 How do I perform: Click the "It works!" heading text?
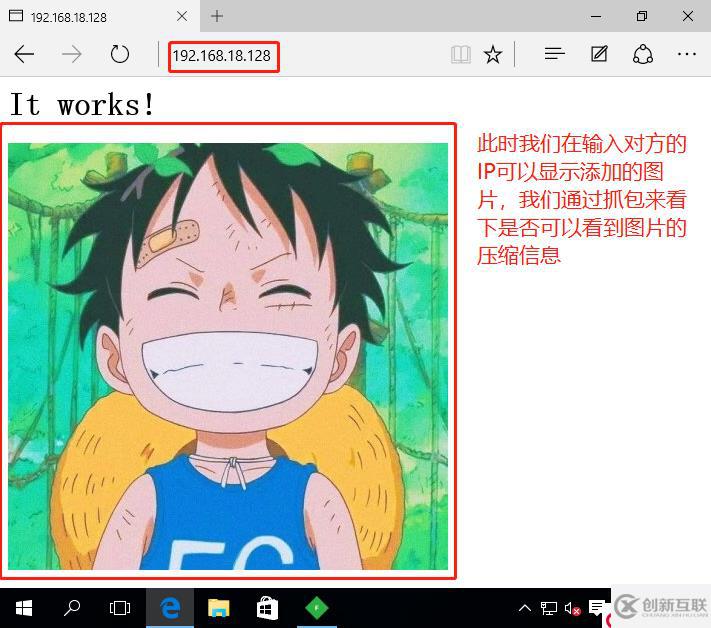point(82,104)
